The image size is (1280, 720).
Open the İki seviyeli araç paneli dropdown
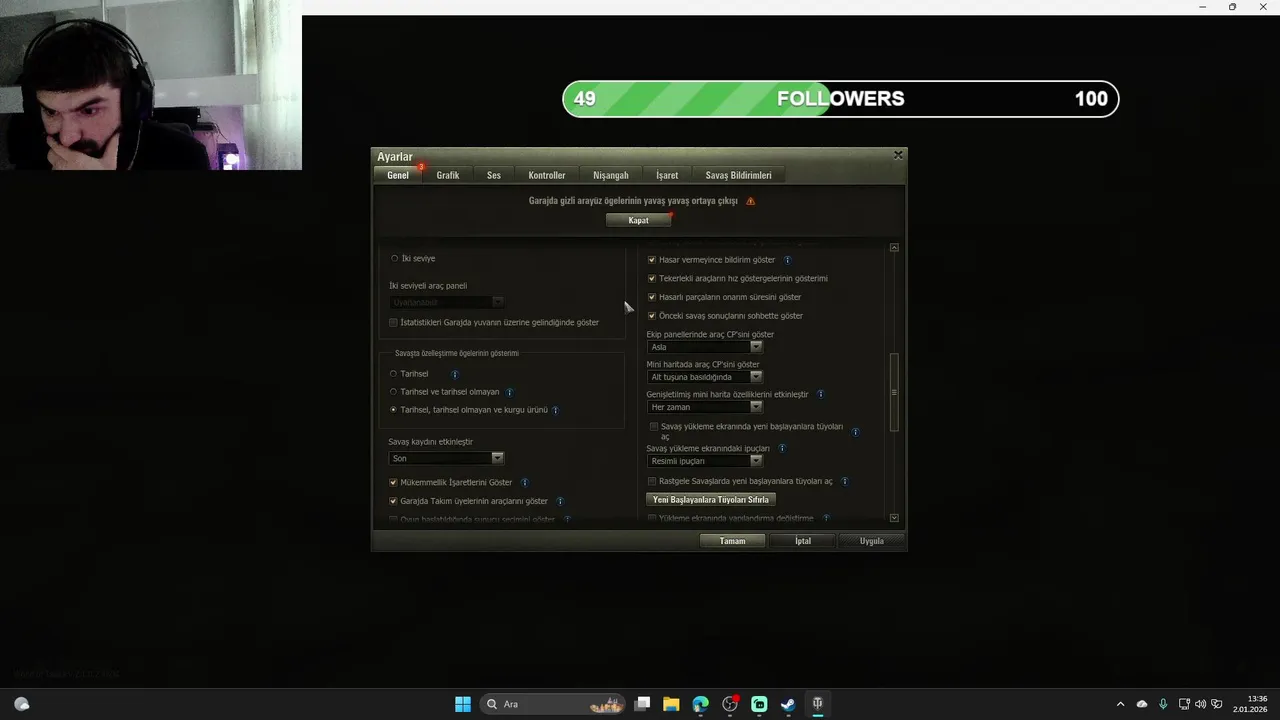click(x=446, y=302)
